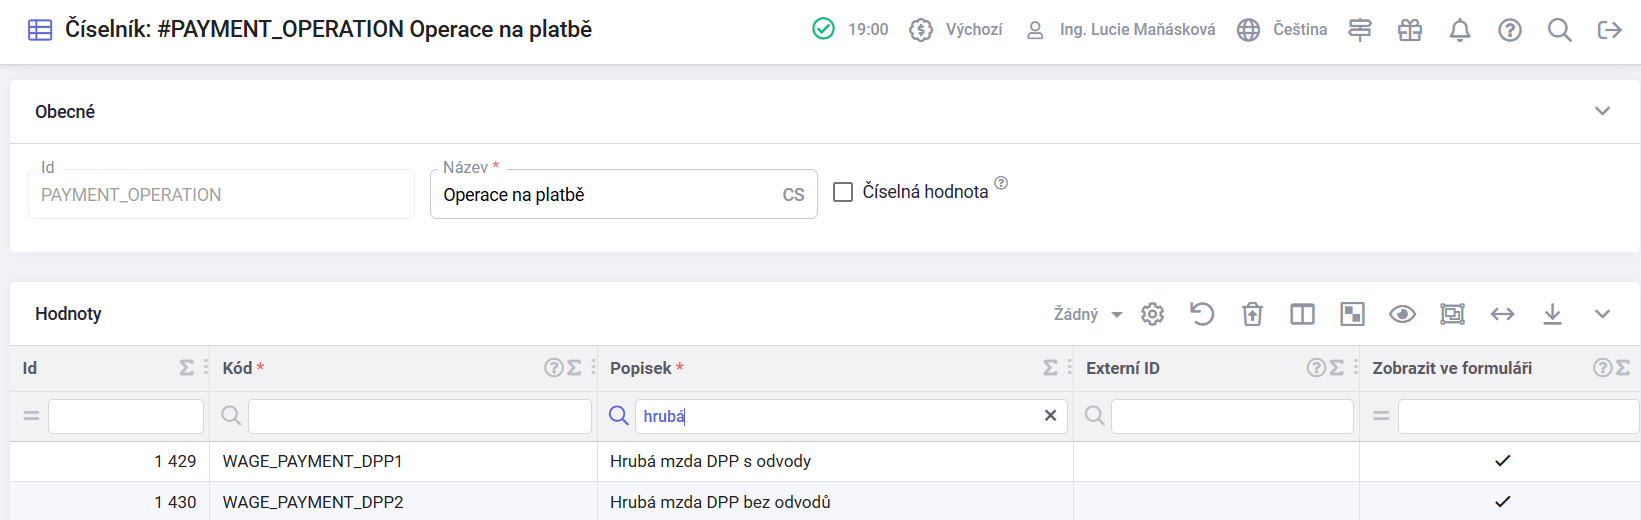Collapse the Hodnoty section
The width and height of the screenshot is (1641, 520).
1603,314
